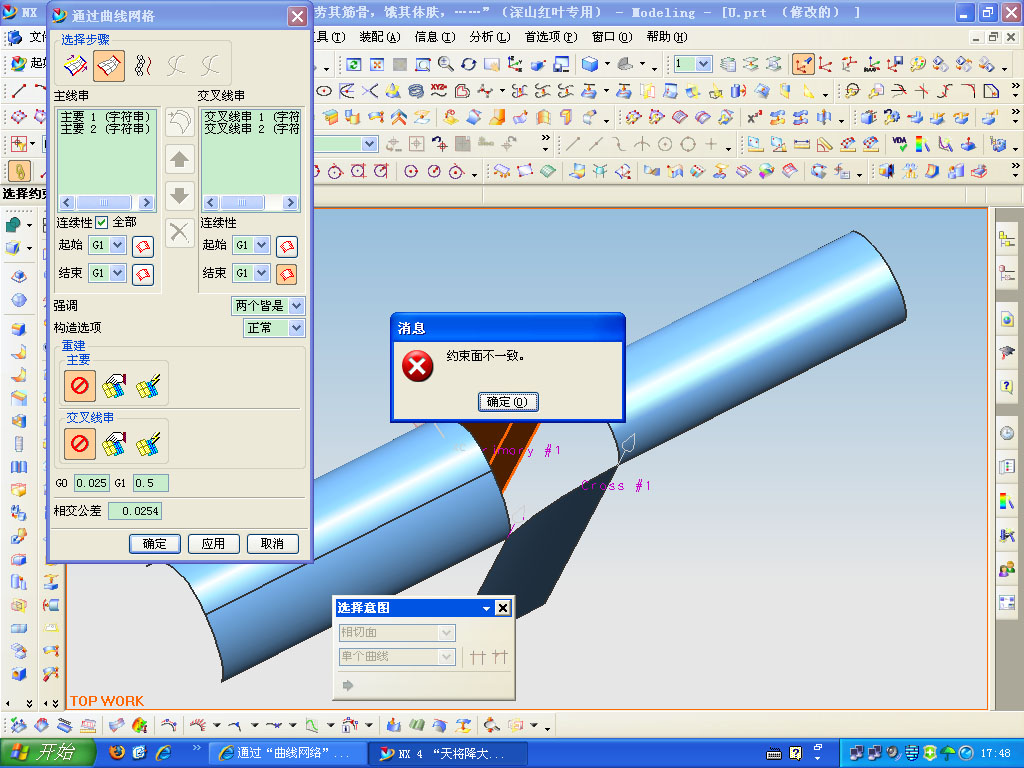Click the 应用 (Apply) button
Image resolution: width=1024 pixels, height=768 pixels.
214,543
